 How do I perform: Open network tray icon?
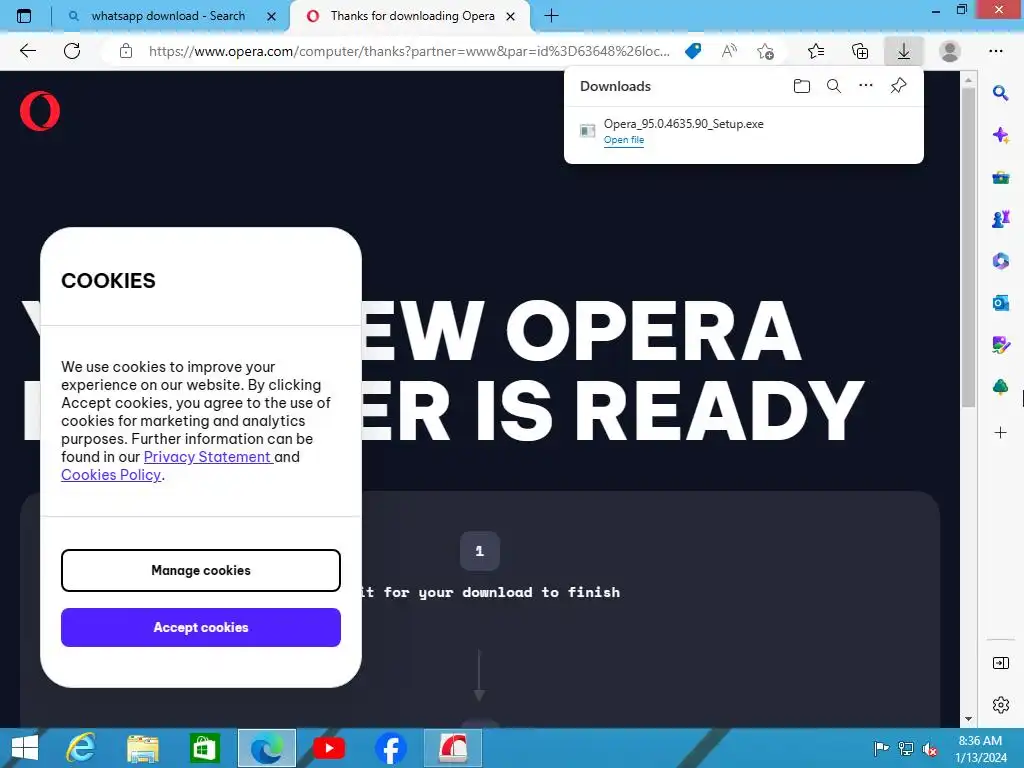coord(906,749)
